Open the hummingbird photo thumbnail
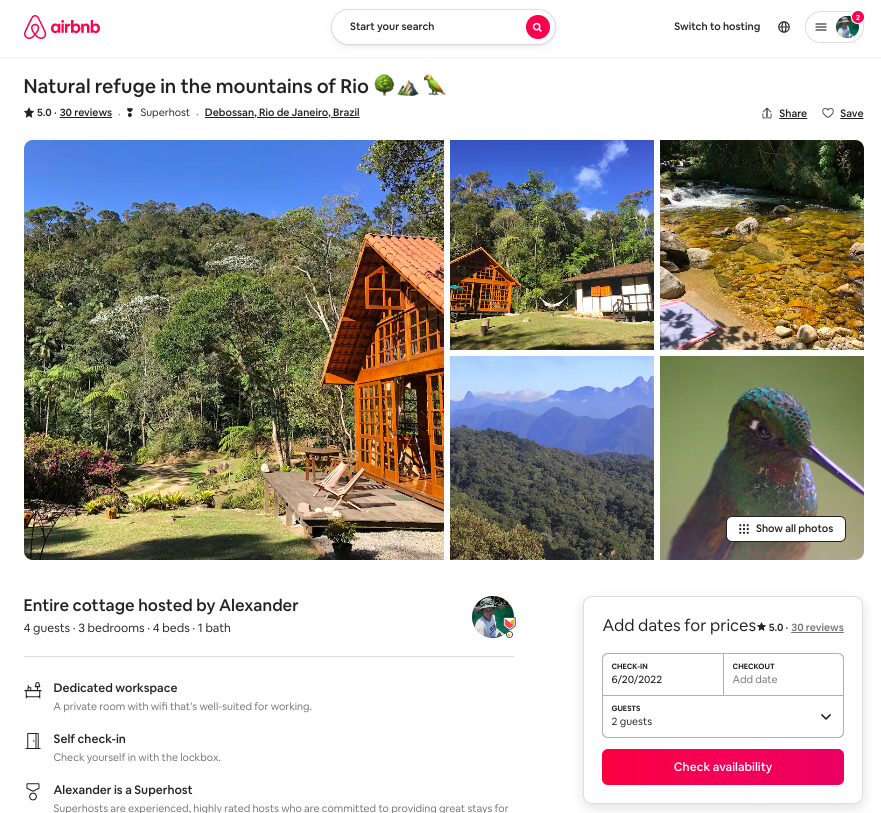This screenshot has height=813, width=881. pos(761,457)
